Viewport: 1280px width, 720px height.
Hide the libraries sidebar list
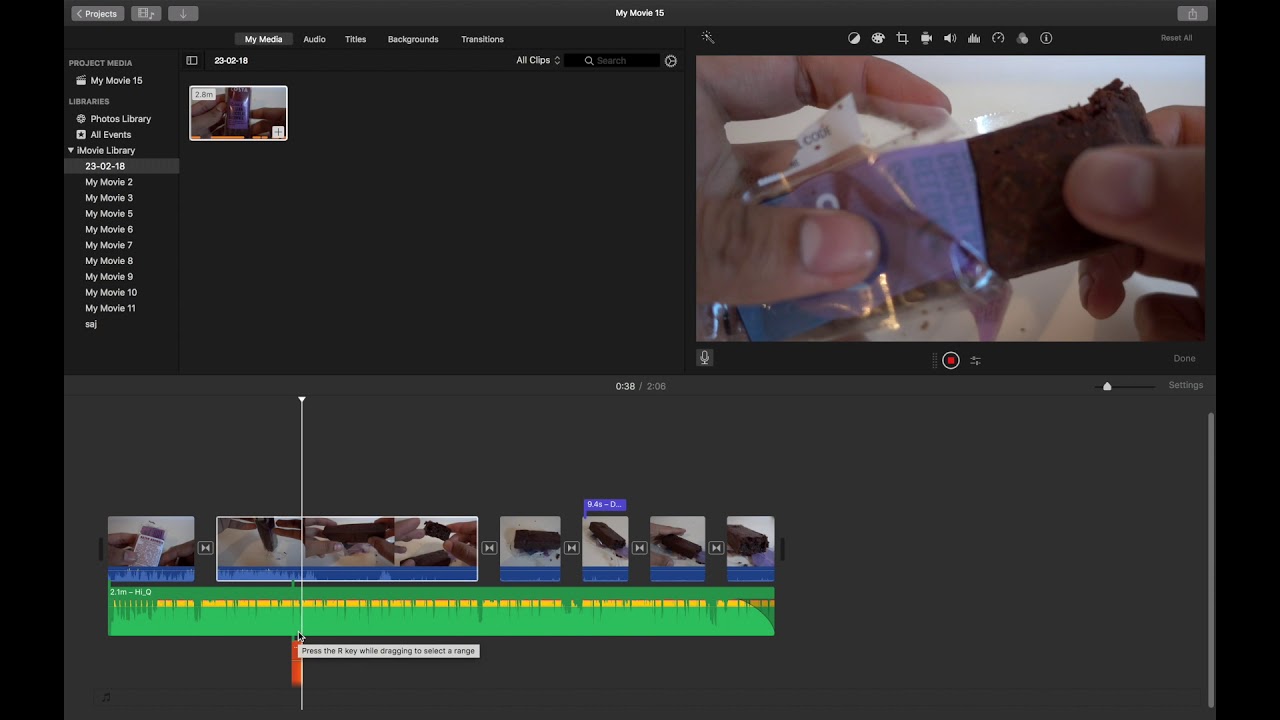(192, 61)
